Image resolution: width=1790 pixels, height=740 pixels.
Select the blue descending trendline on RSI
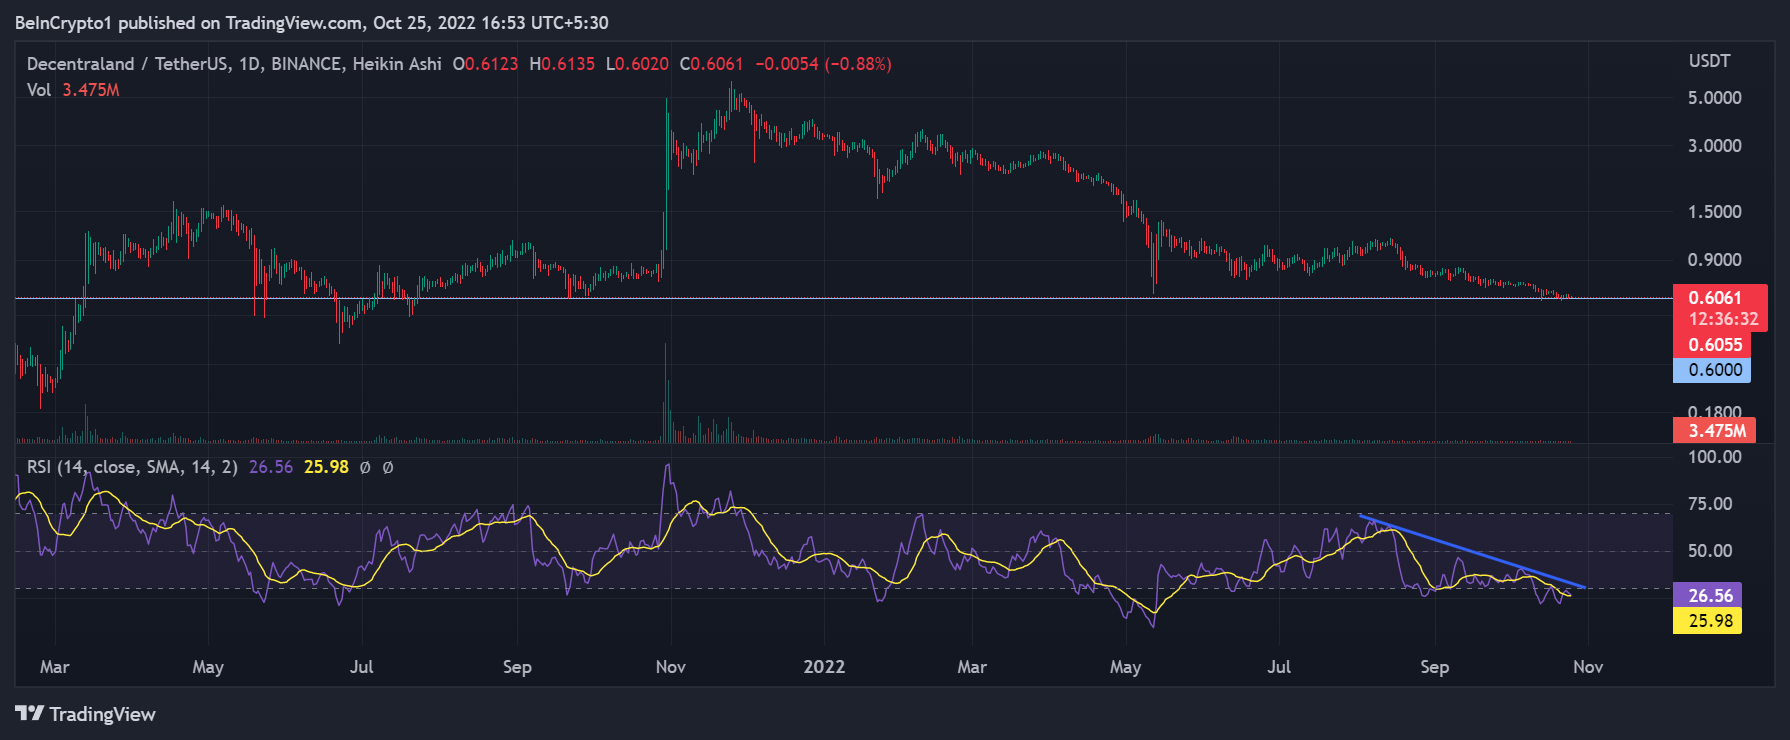[x=1470, y=550]
